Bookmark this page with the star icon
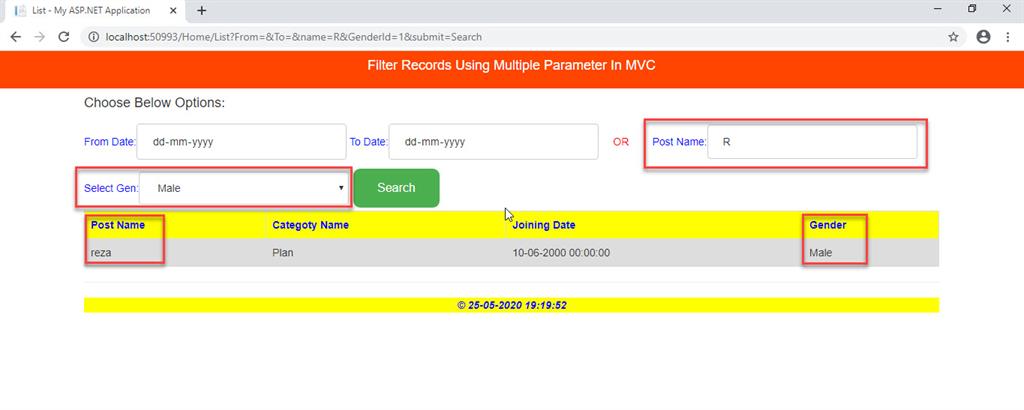 coord(953,37)
